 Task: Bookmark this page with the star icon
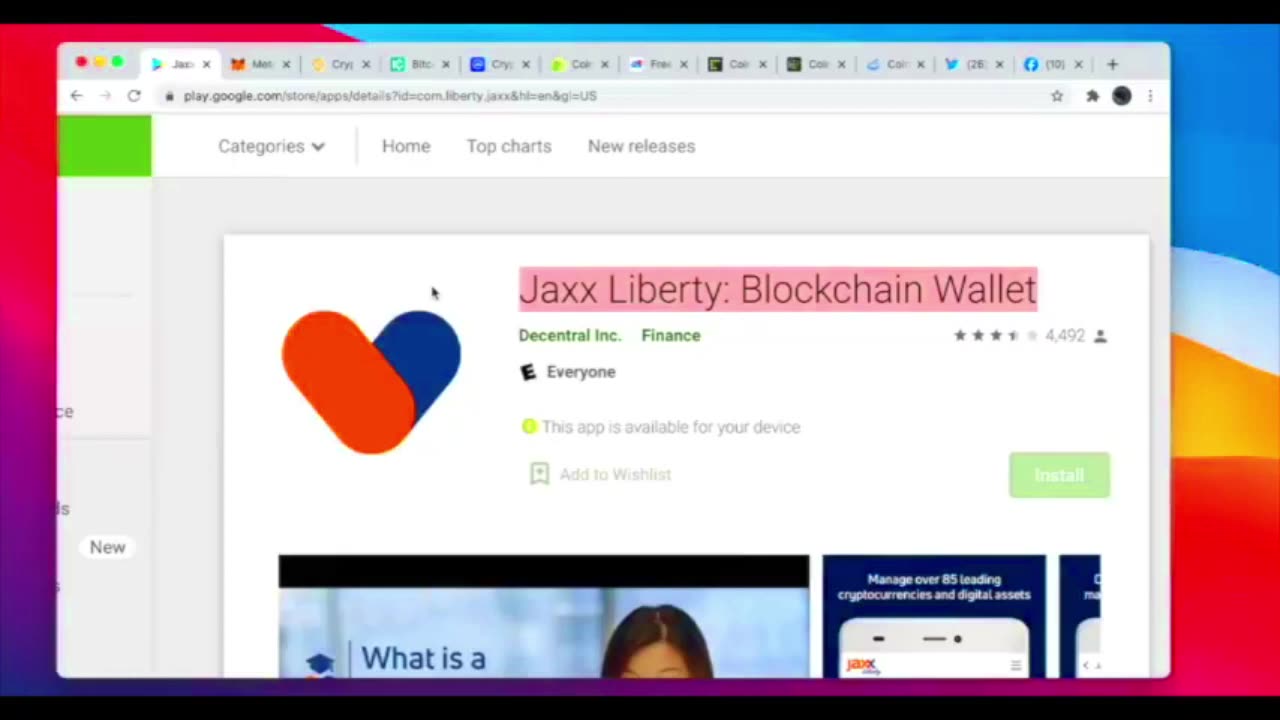[x=1057, y=96]
